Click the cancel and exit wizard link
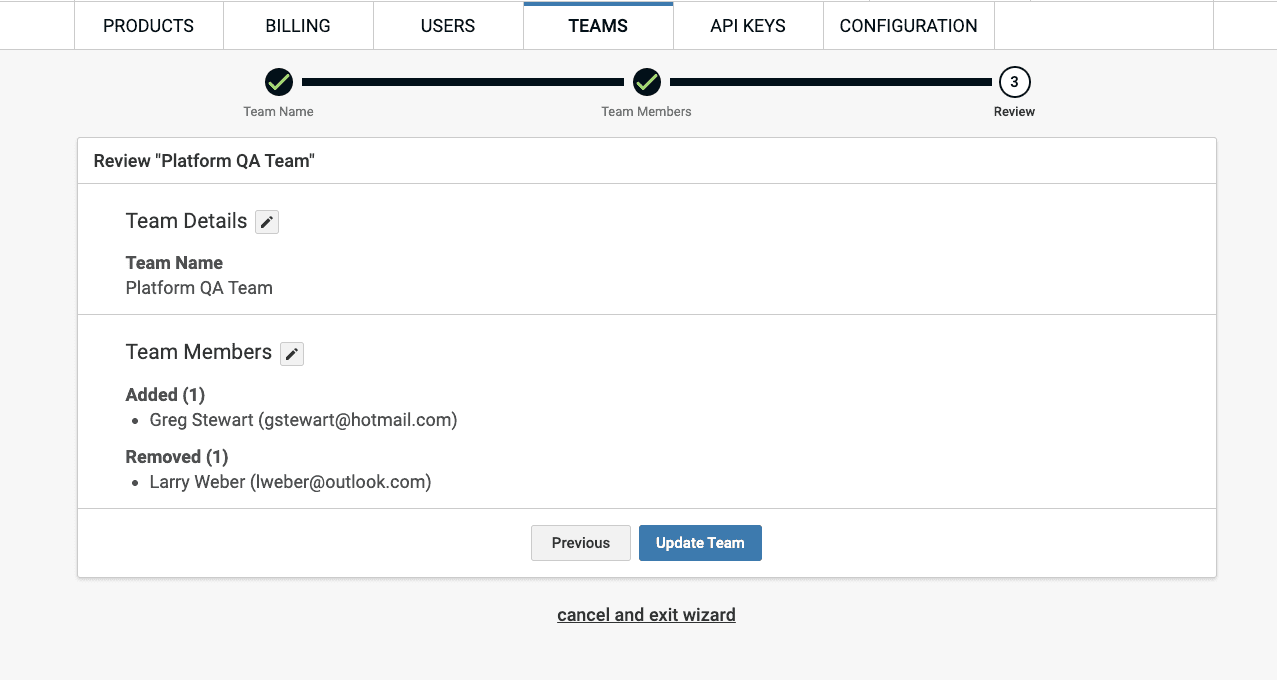1277x680 pixels. pos(646,615)
